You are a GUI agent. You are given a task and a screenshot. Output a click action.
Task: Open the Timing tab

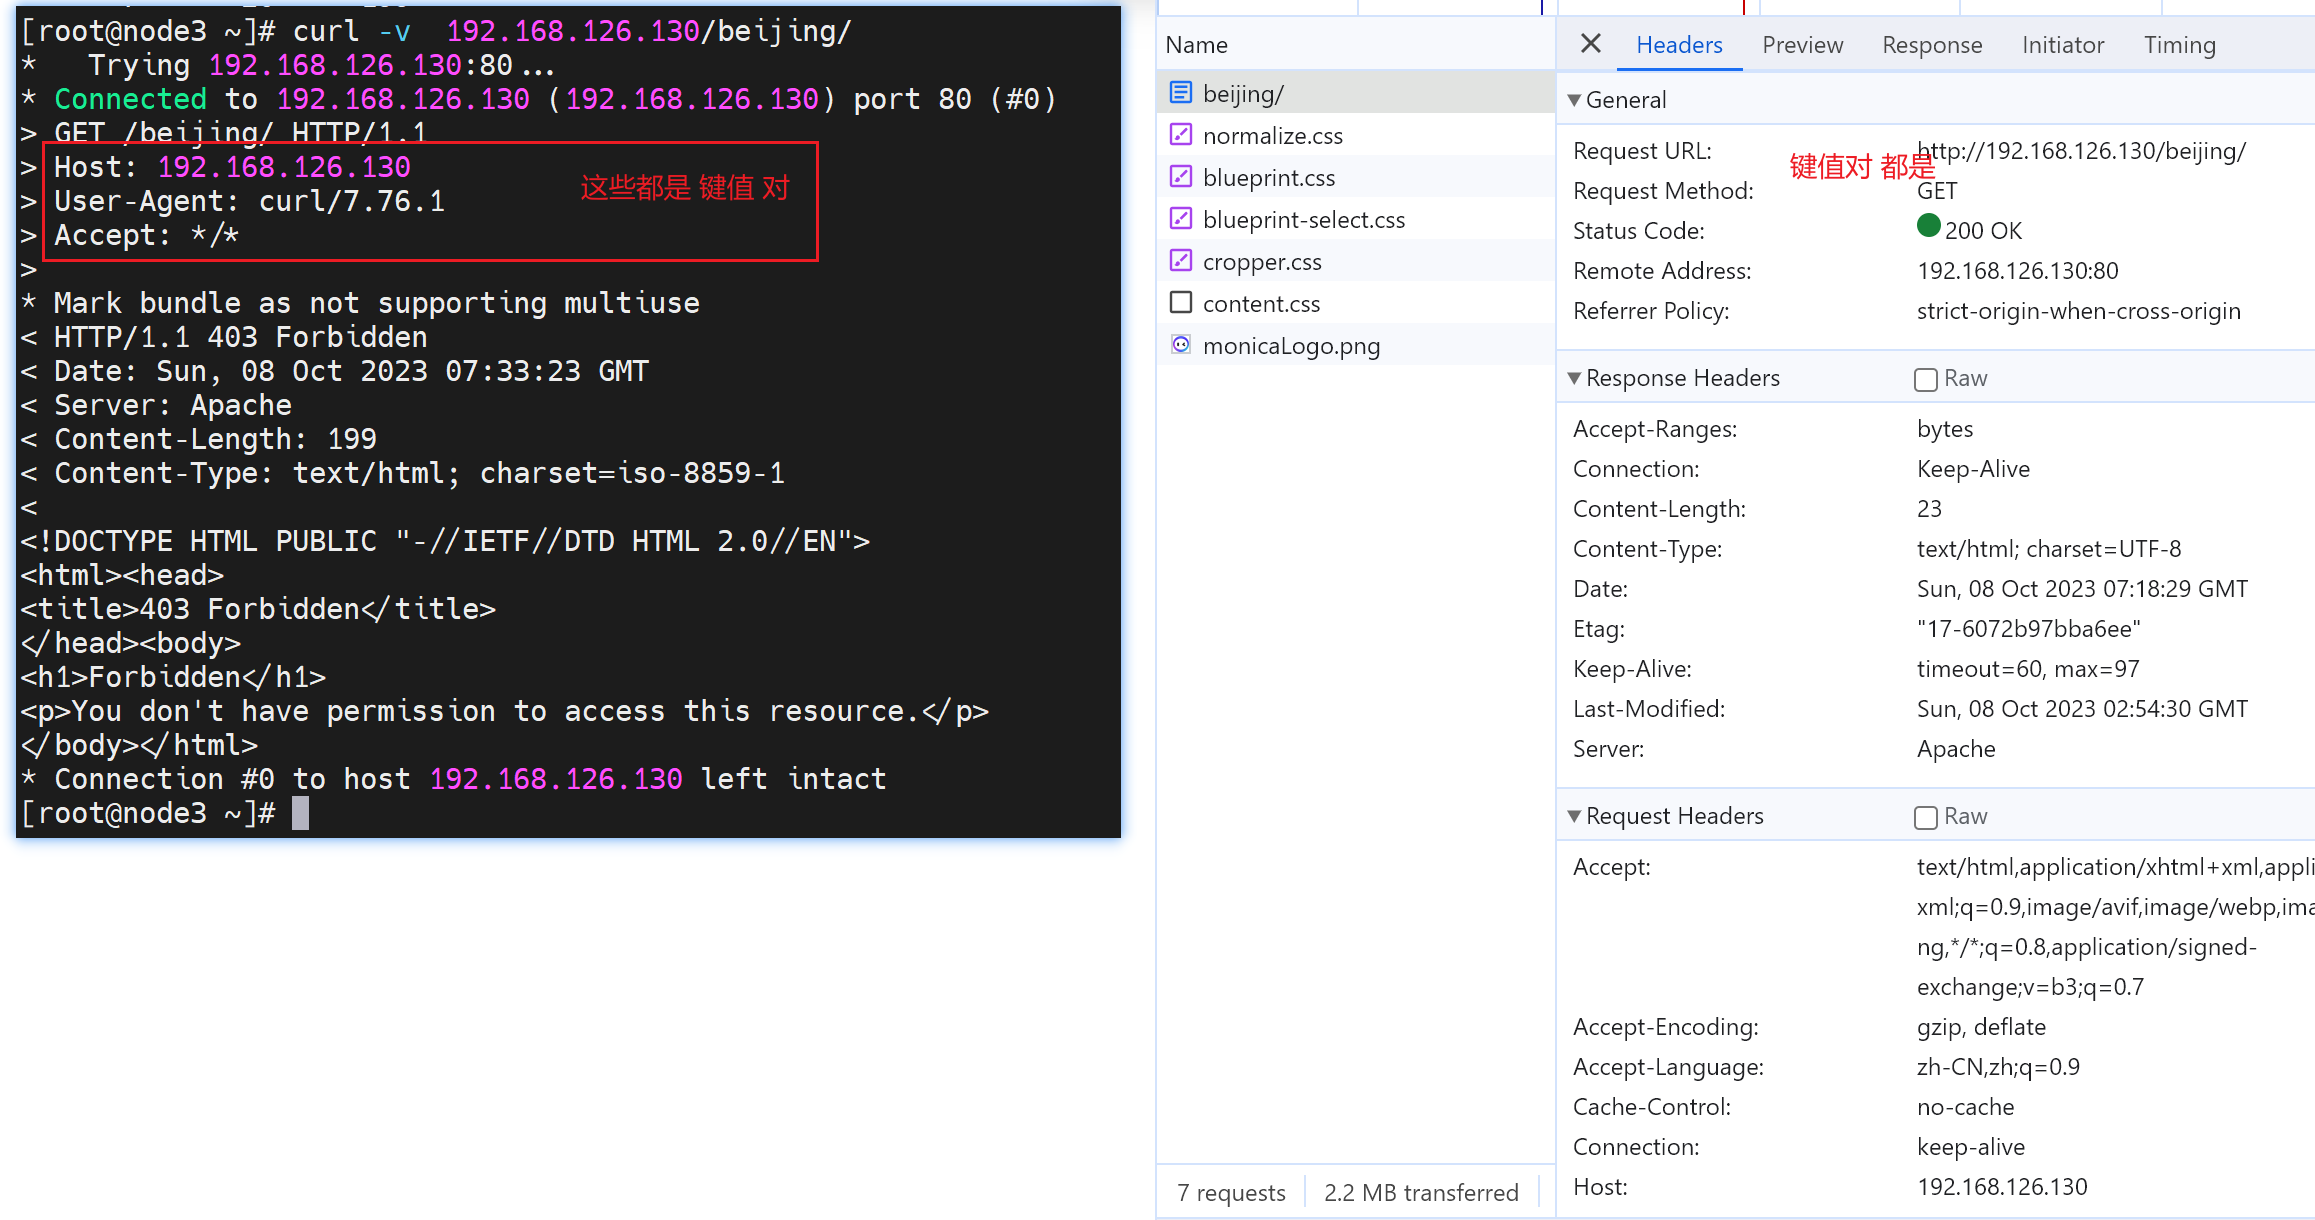[x=2179, y=45]
